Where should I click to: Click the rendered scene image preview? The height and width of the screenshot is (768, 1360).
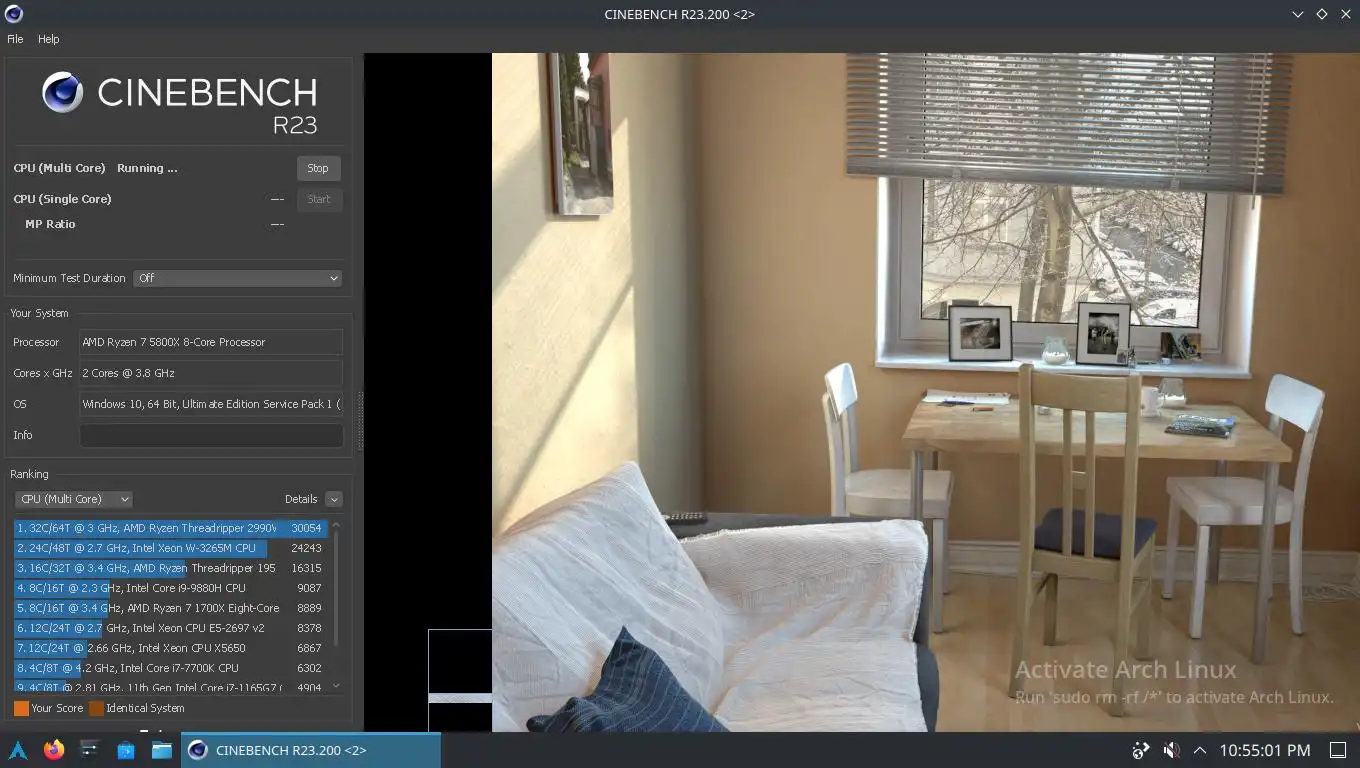pos(925,392)
